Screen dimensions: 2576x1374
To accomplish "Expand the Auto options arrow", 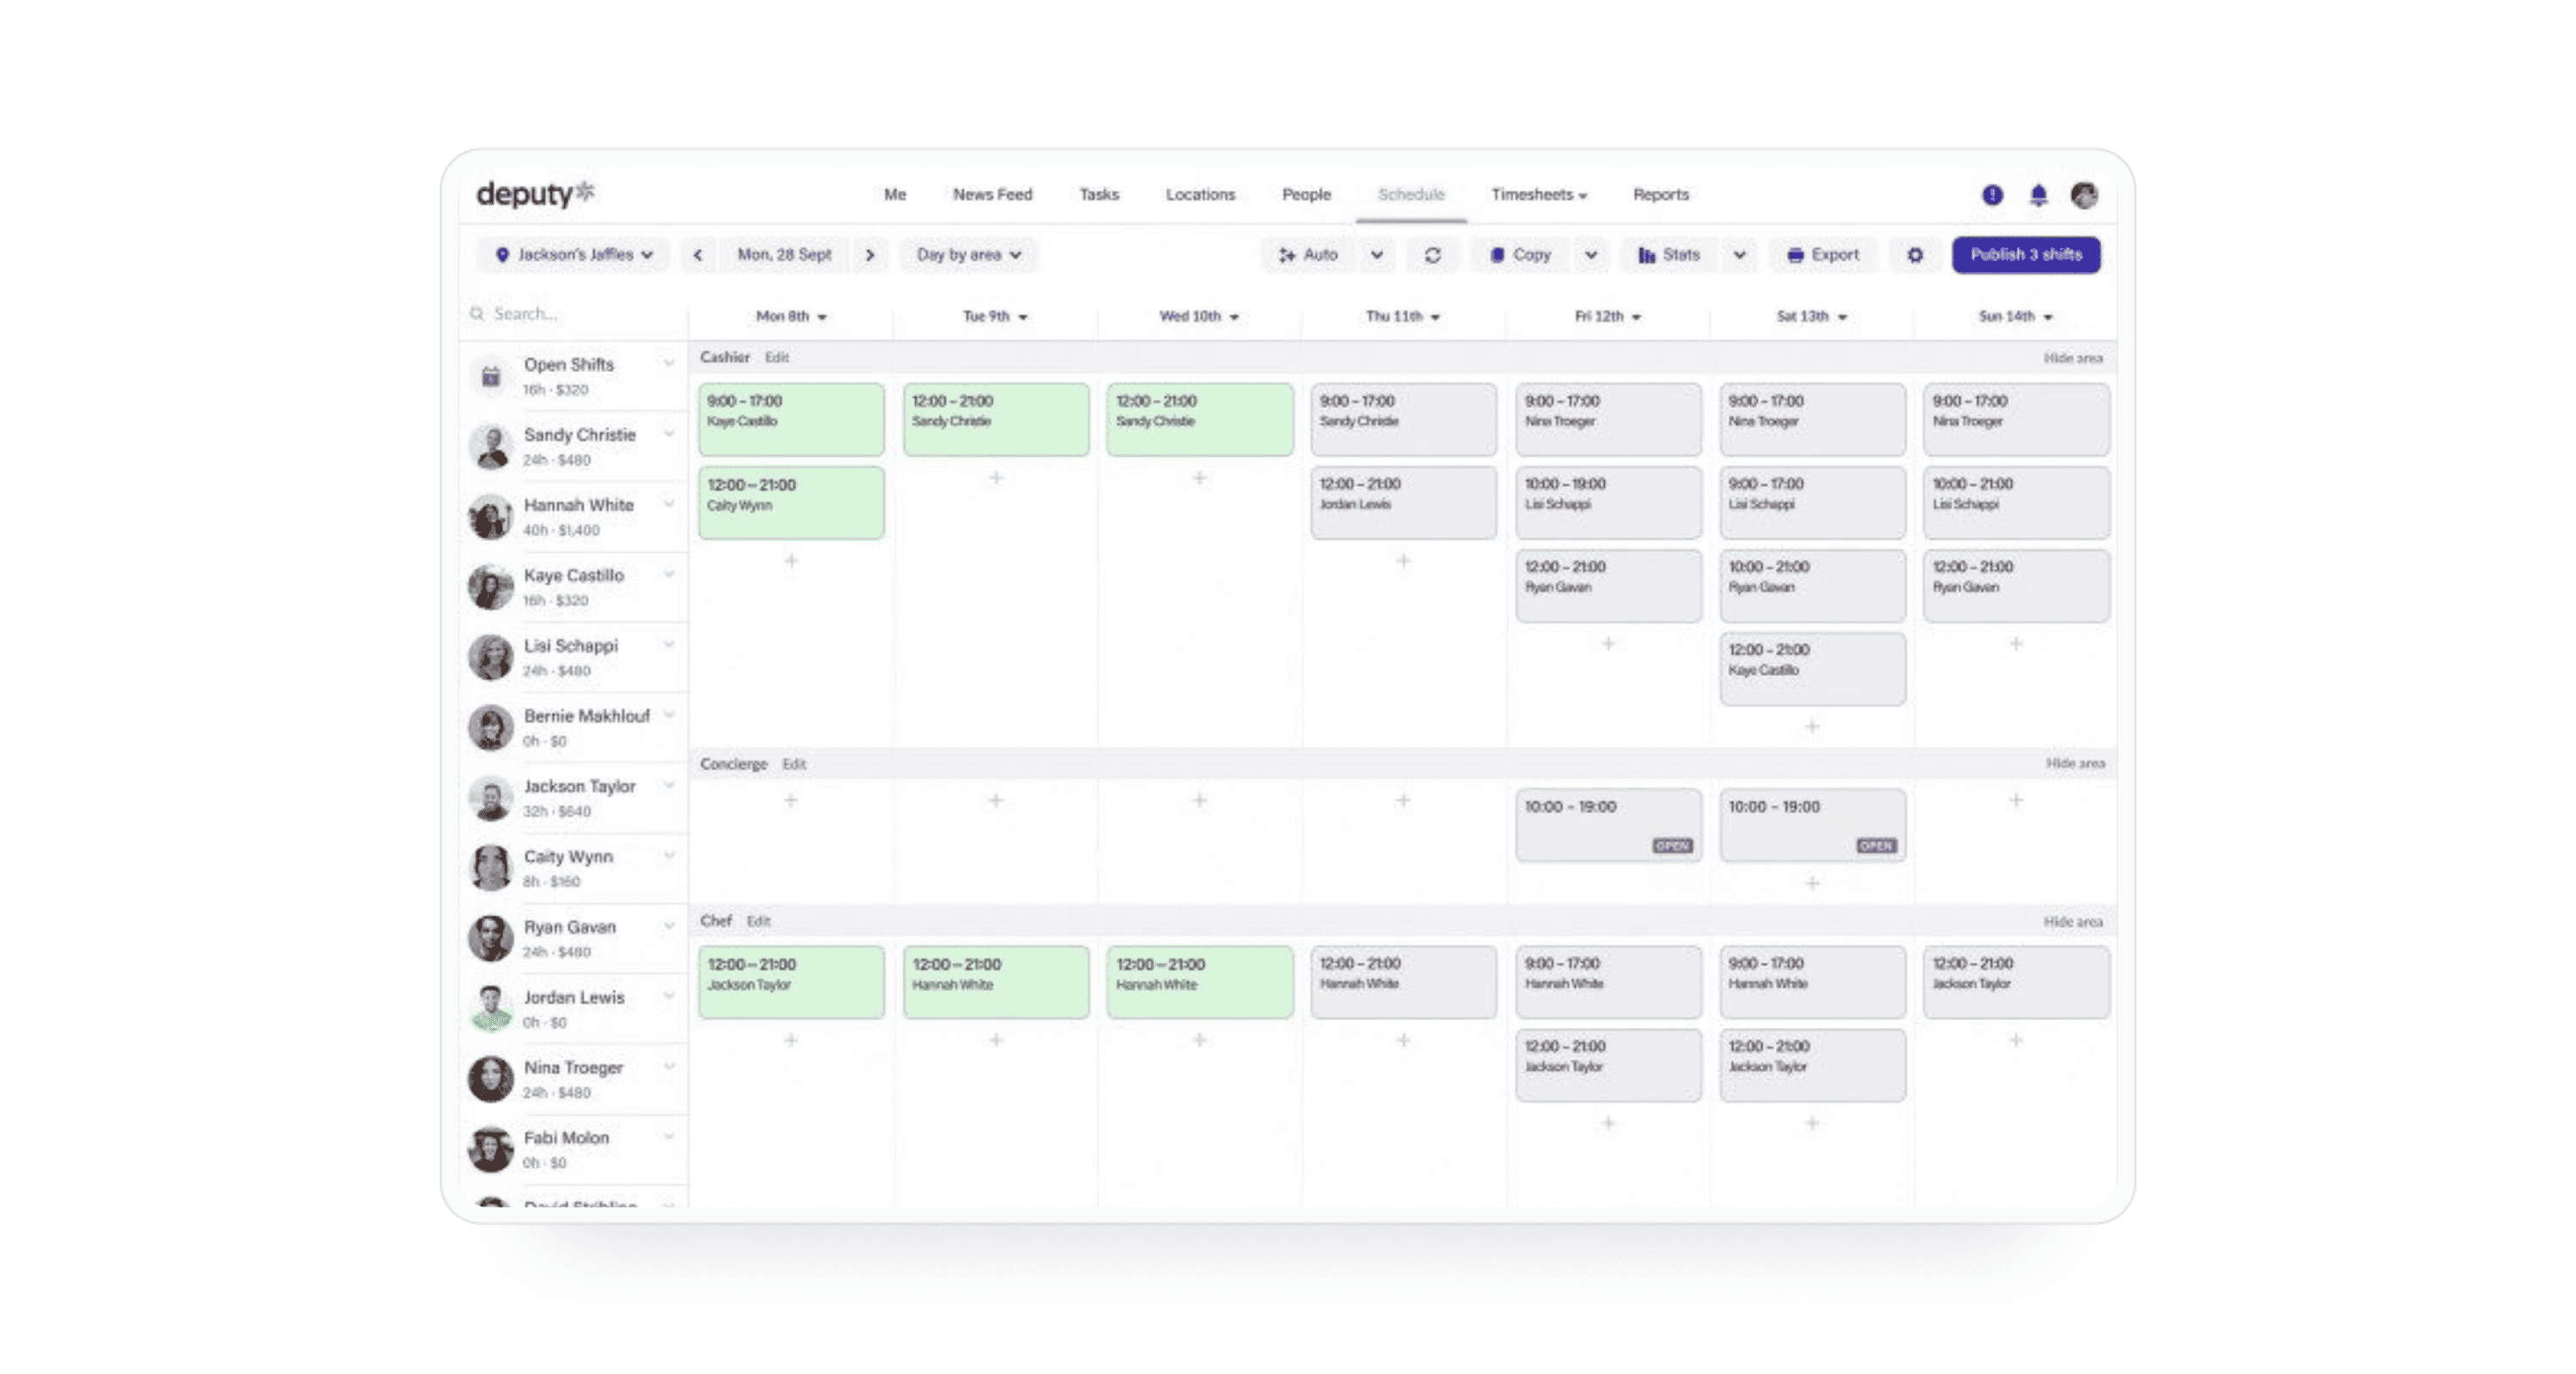I will [1377, 255].
